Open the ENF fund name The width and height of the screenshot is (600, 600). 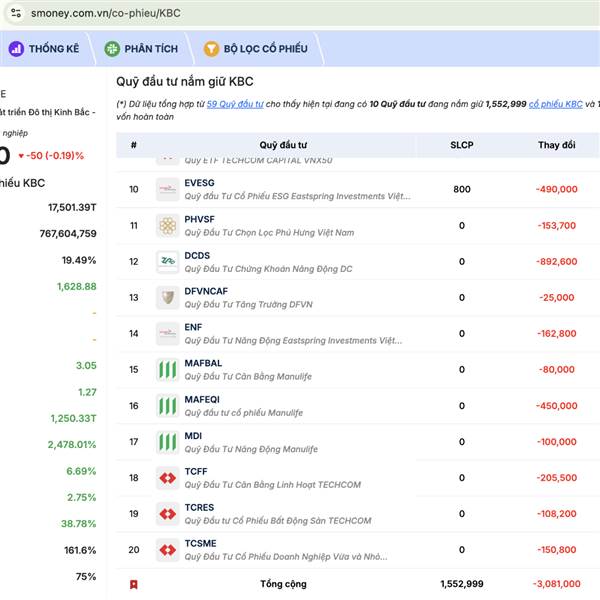tap(193, 327)
